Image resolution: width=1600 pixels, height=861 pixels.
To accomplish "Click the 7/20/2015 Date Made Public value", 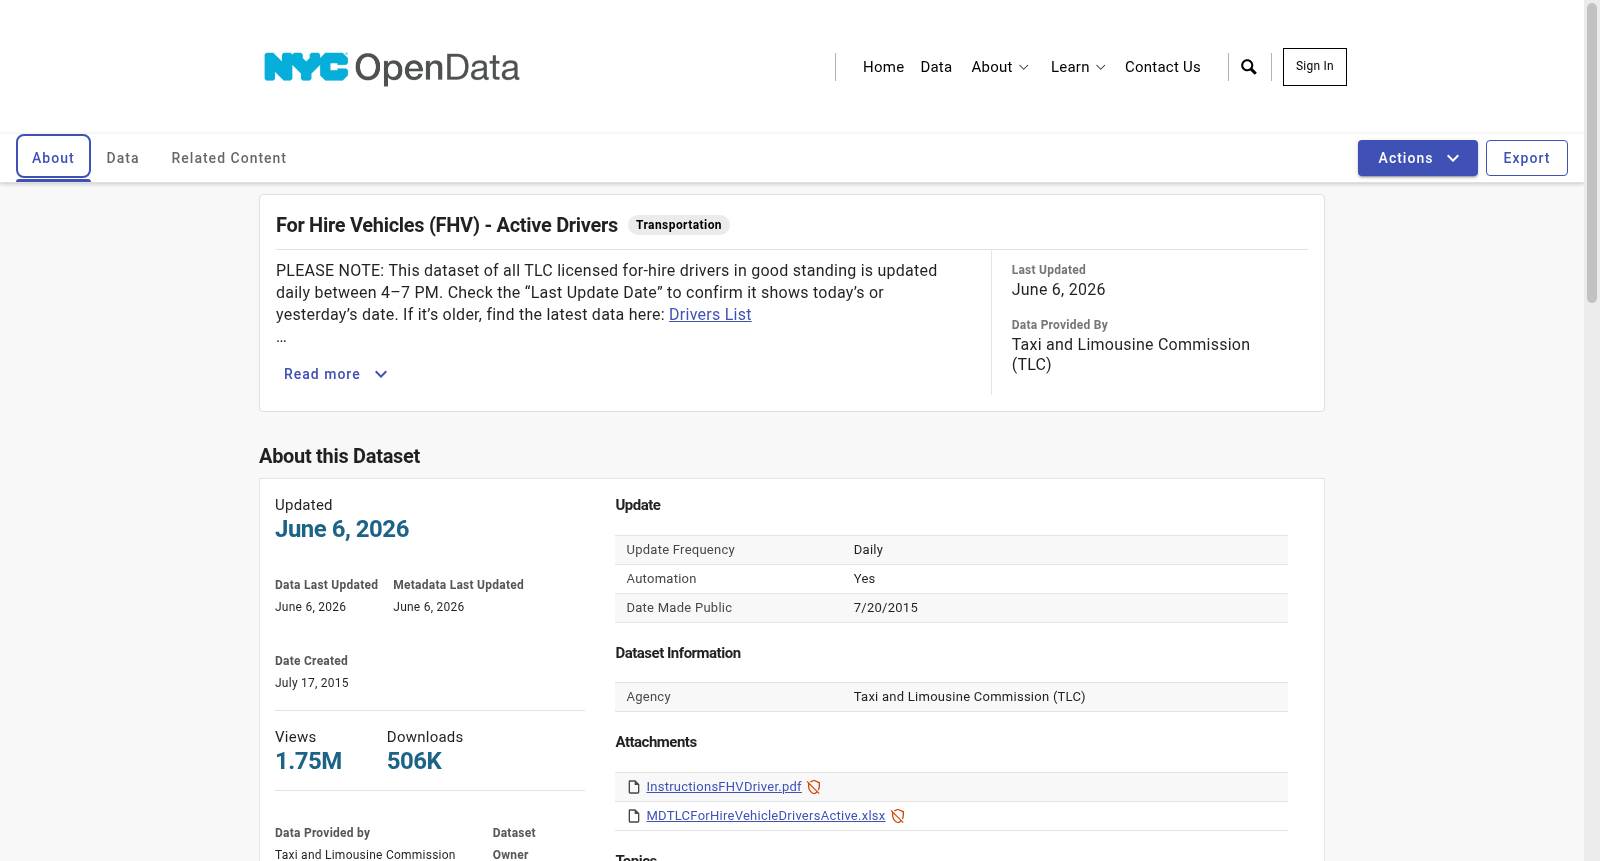I will tap(886, 608).
